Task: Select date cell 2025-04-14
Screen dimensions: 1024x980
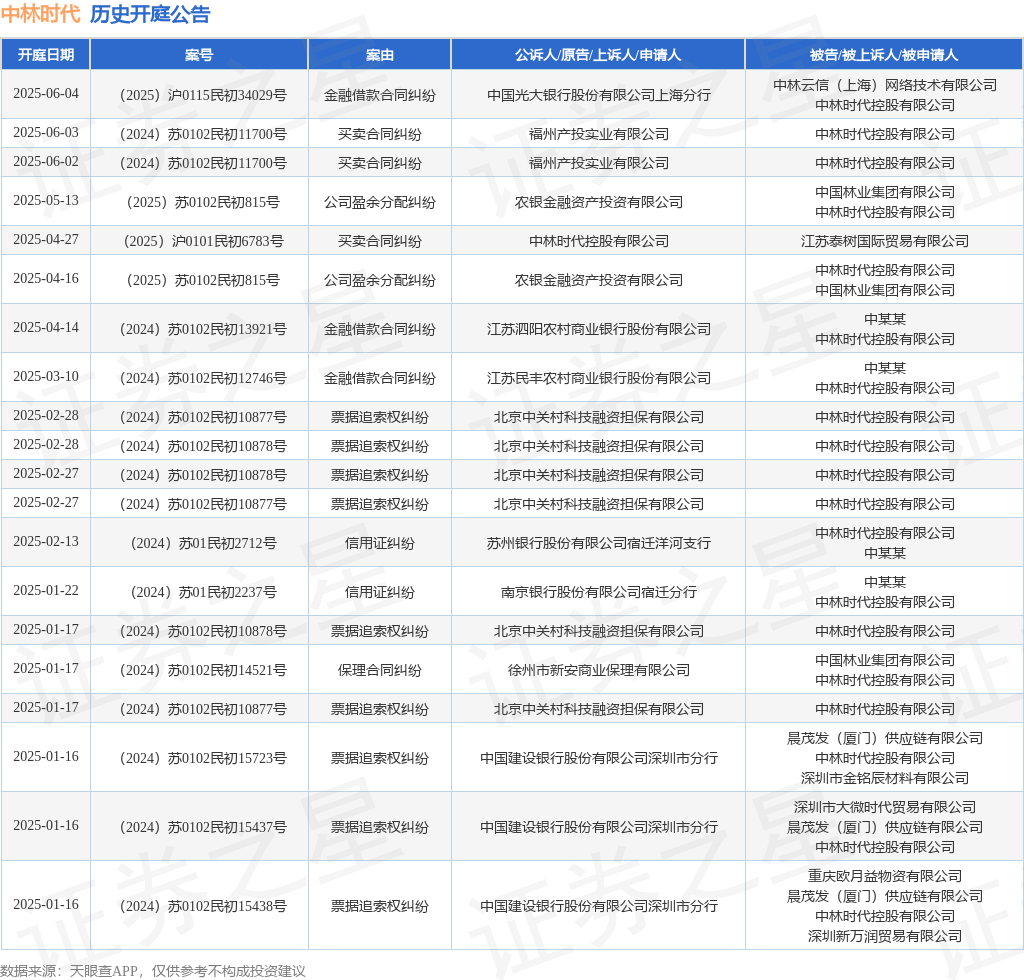Action: tap(46, 328)
